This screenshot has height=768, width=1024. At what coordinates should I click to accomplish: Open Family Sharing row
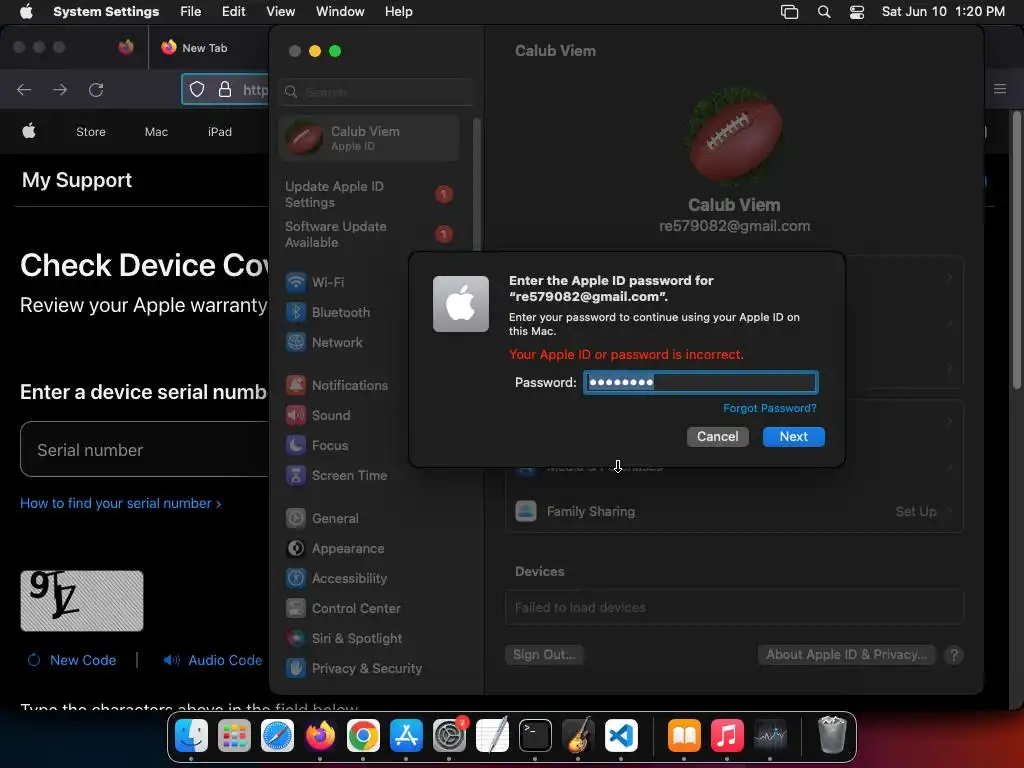[x=734, y=511]
